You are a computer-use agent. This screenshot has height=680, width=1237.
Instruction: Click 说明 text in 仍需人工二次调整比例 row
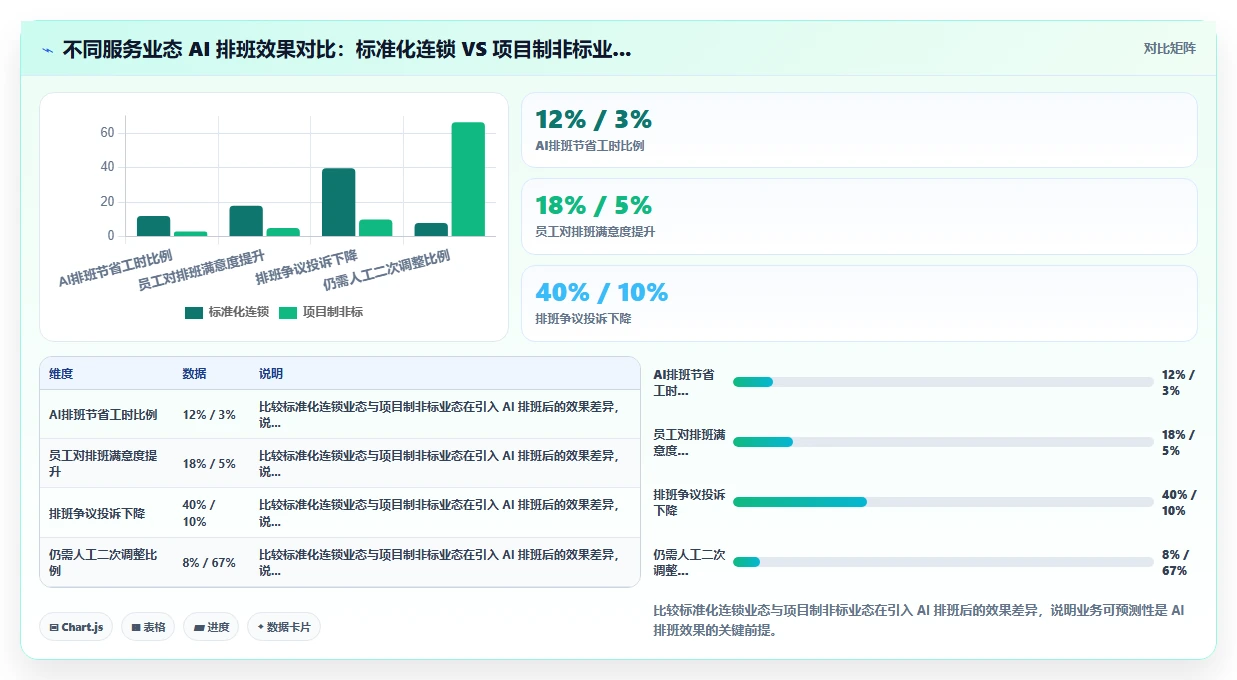tap(439, 563)
